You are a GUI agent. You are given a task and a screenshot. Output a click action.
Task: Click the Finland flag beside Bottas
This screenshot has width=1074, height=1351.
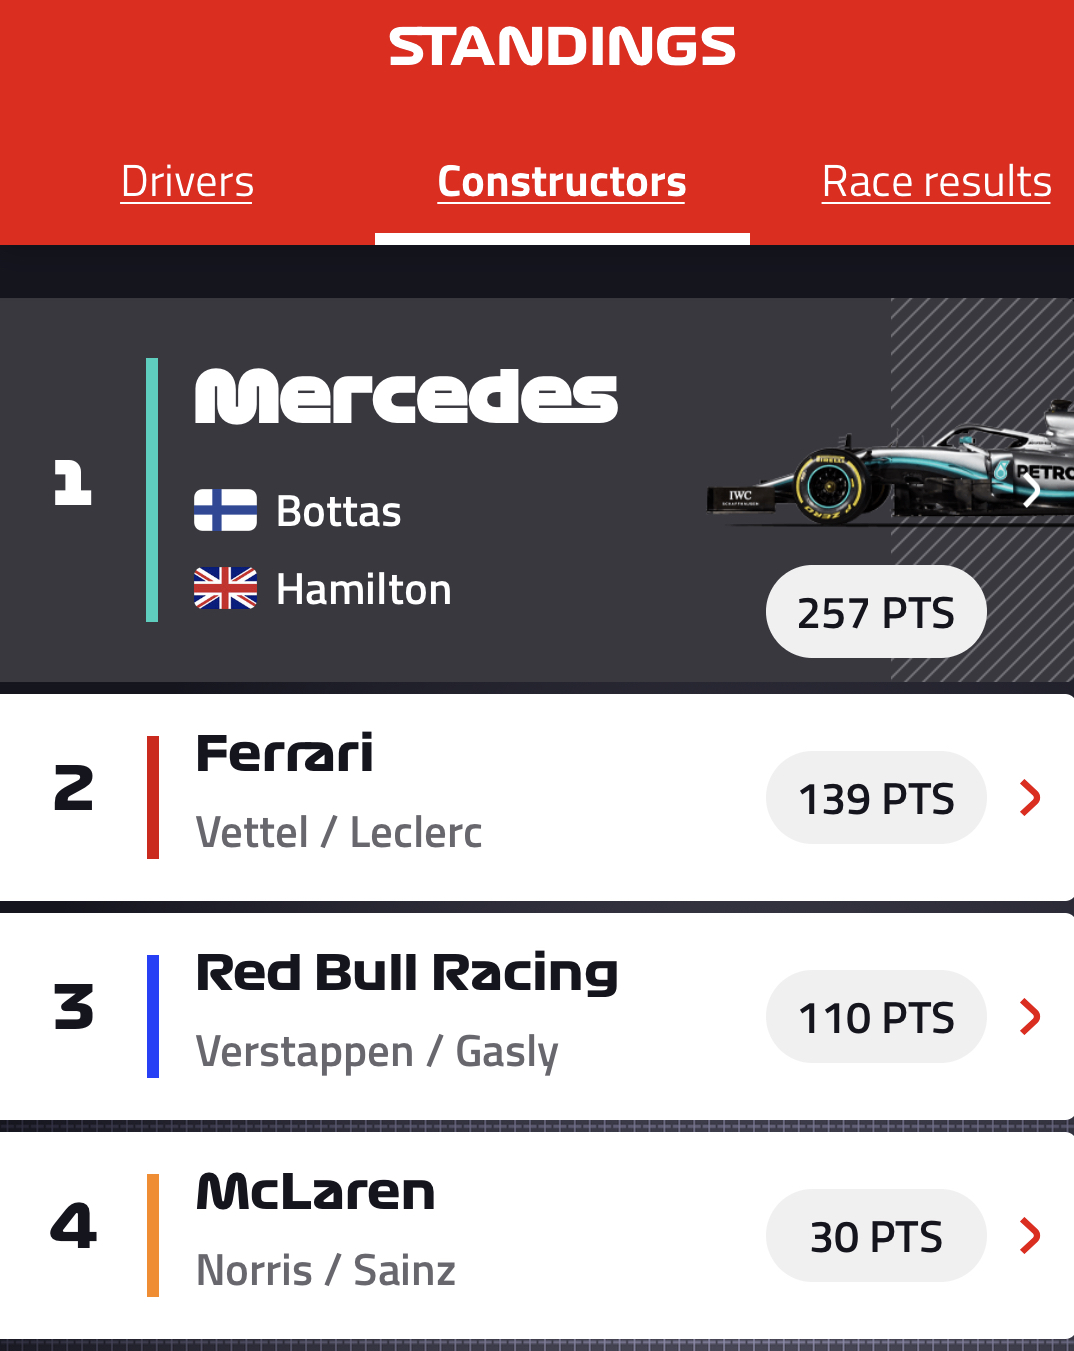(x=225, y=510)
